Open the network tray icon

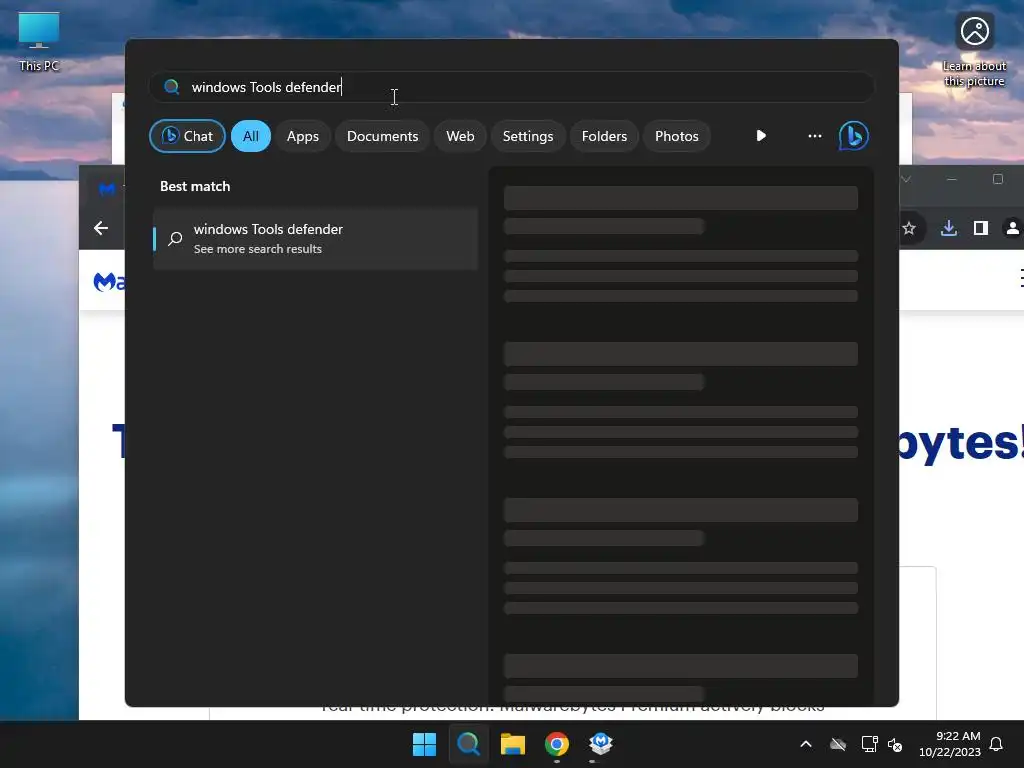869,744
